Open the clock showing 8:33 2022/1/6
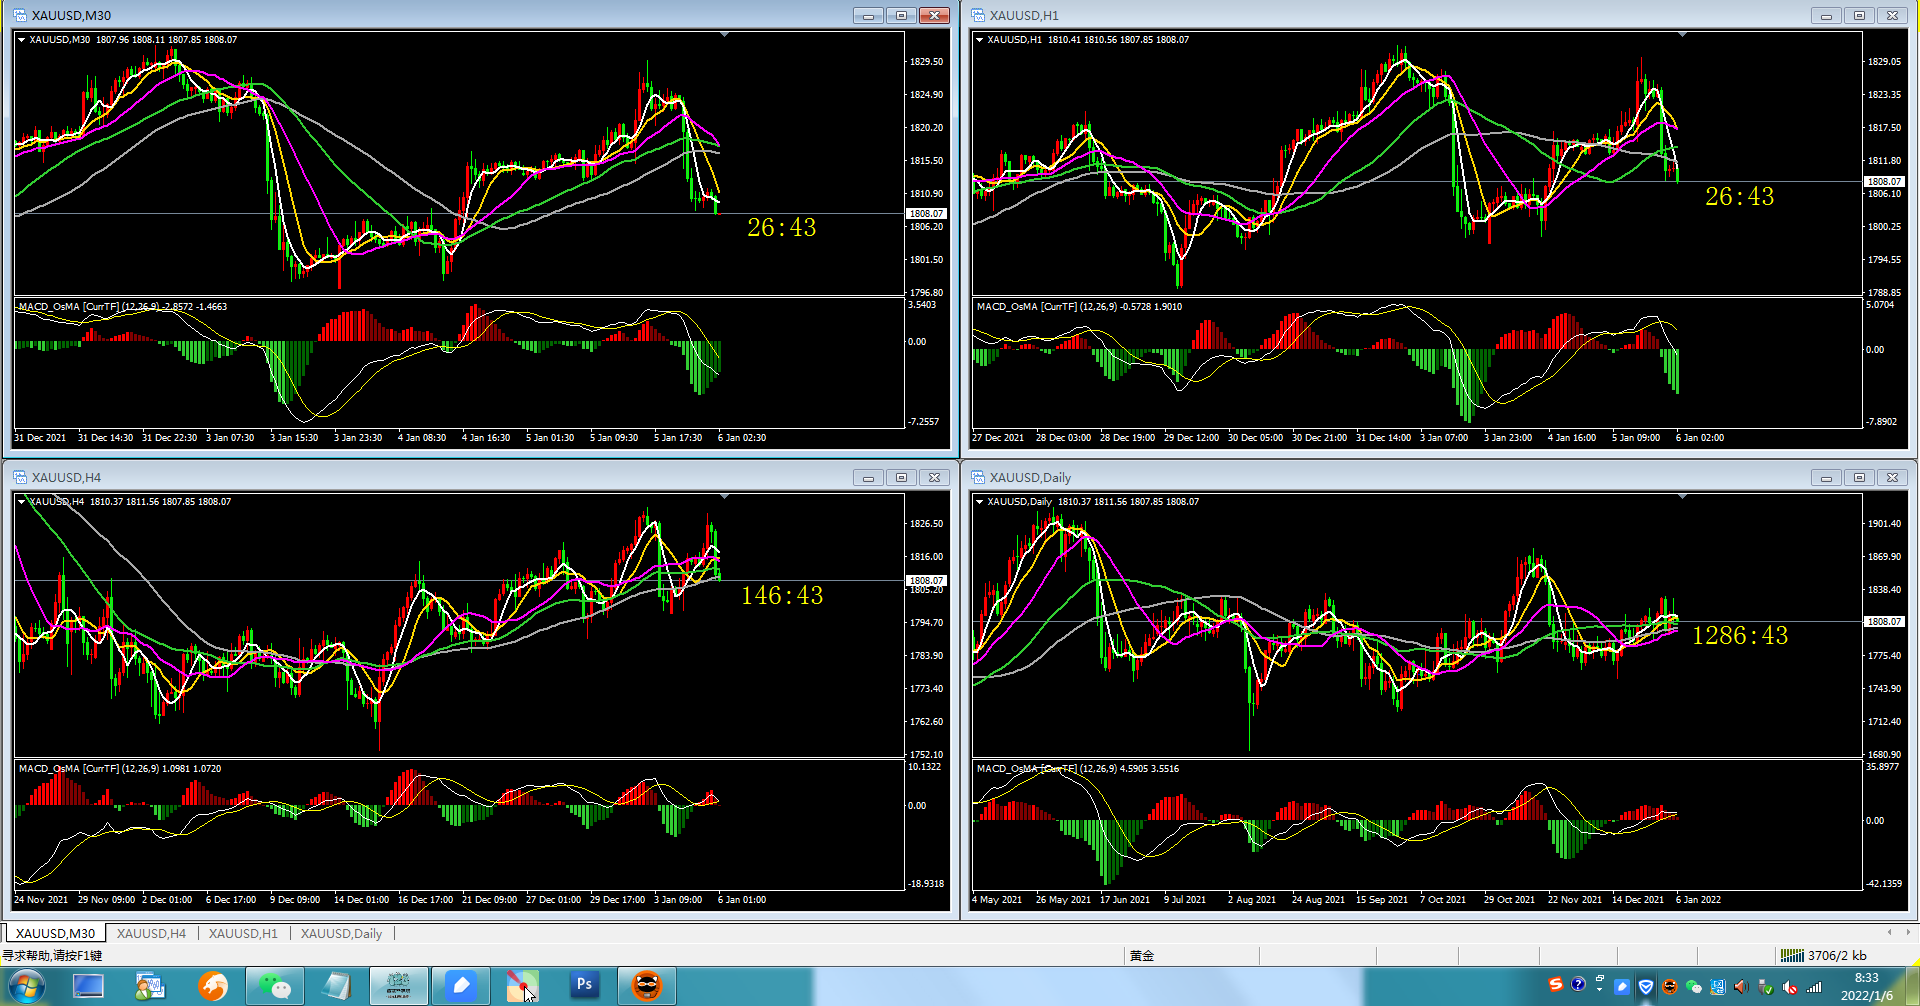1920x1006 pixels. click(x=1866, y=986)
